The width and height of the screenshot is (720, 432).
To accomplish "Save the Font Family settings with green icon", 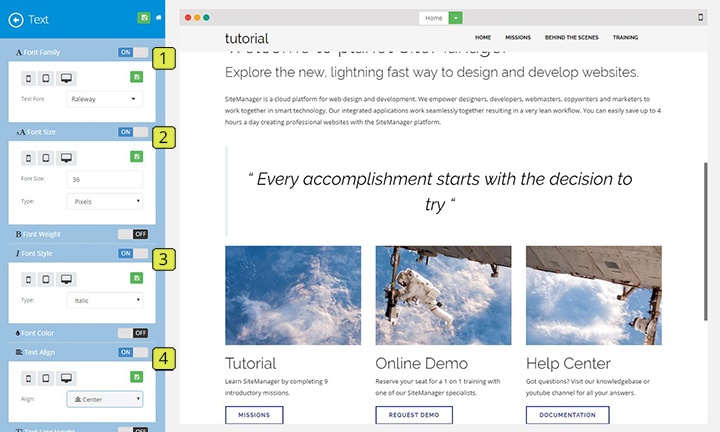I will click(x=136, y=77).
